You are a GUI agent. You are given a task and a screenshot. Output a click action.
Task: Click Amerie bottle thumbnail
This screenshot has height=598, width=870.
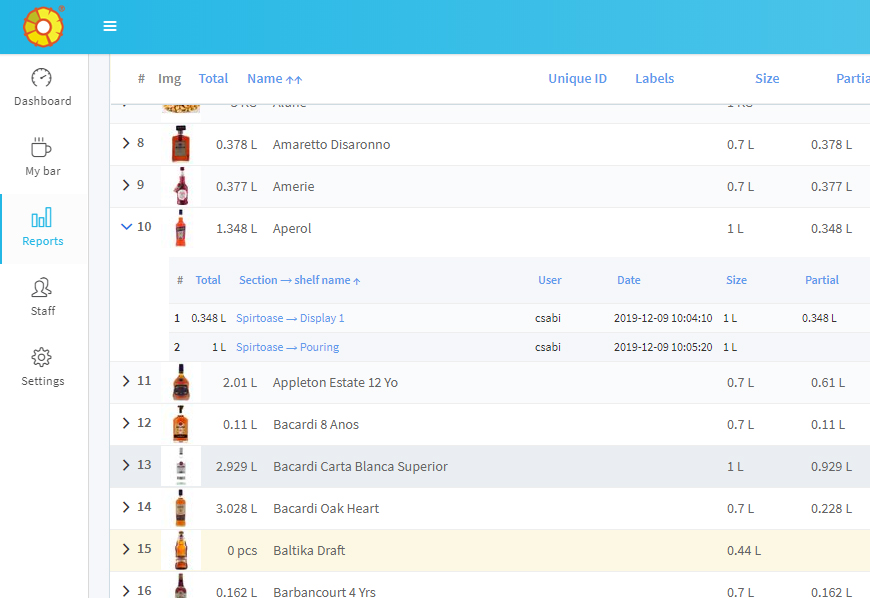[x=181, y=186]
